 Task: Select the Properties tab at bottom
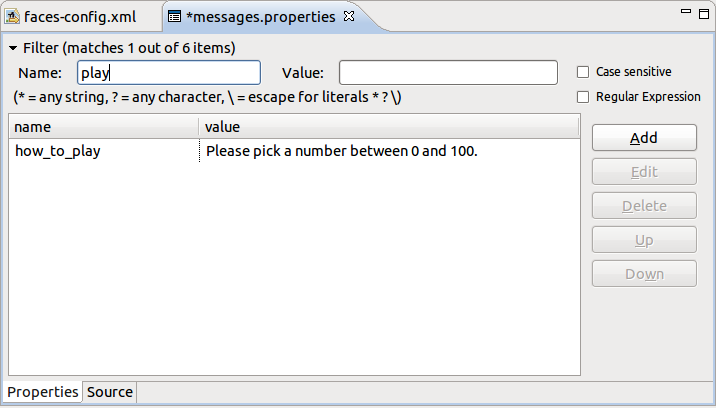tap(43, 392)
